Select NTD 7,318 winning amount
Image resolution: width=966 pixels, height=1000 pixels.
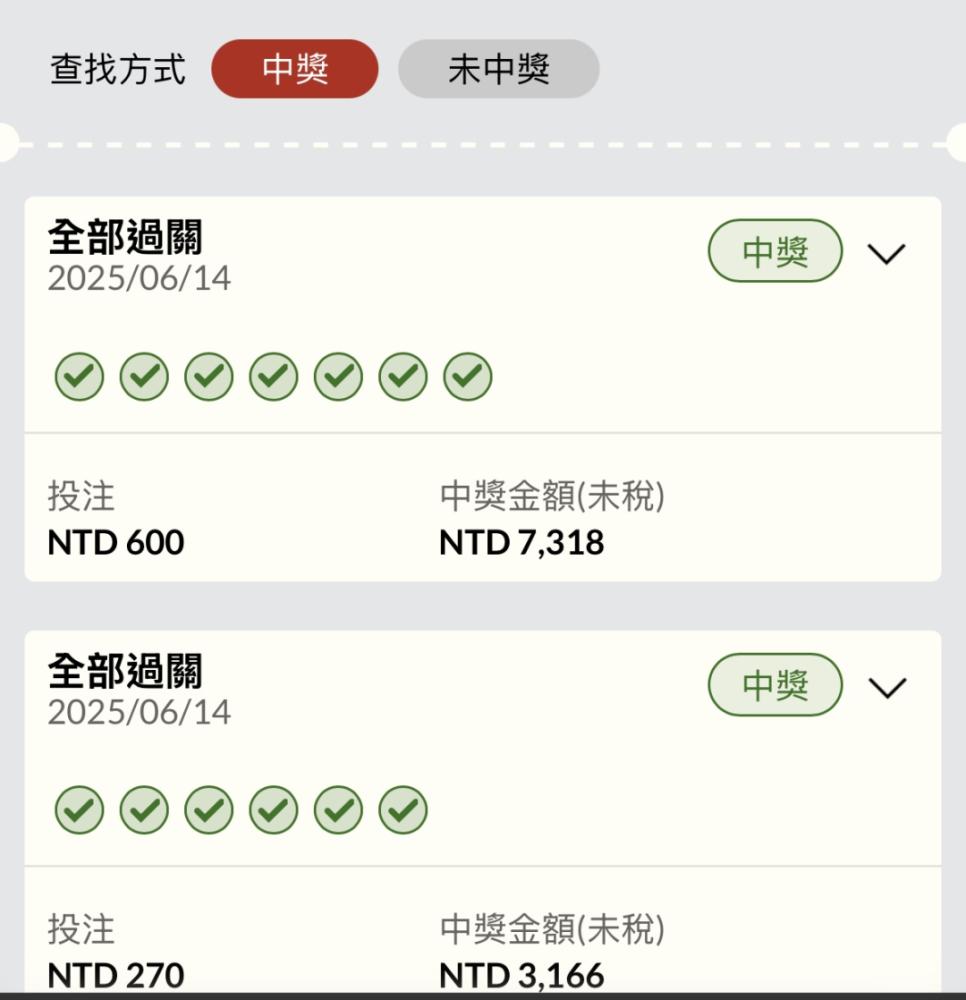pyautogui.click(x=522, y=543)
